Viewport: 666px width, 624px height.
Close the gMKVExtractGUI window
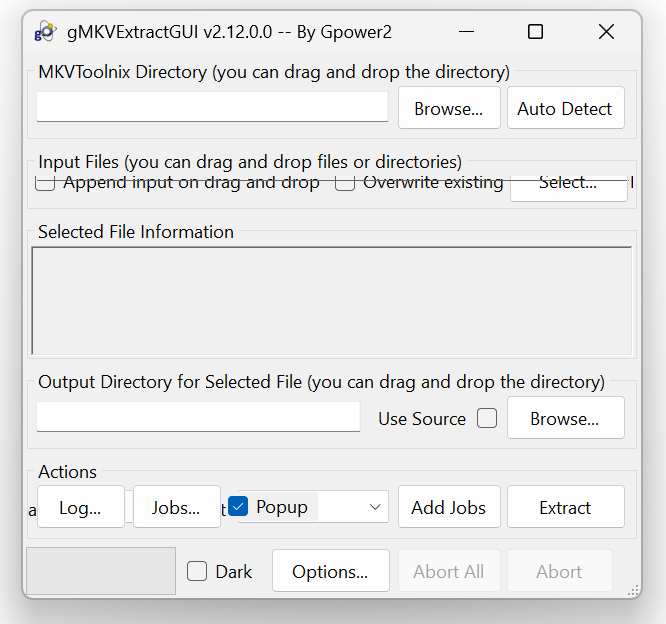click(x=606, y=32)
